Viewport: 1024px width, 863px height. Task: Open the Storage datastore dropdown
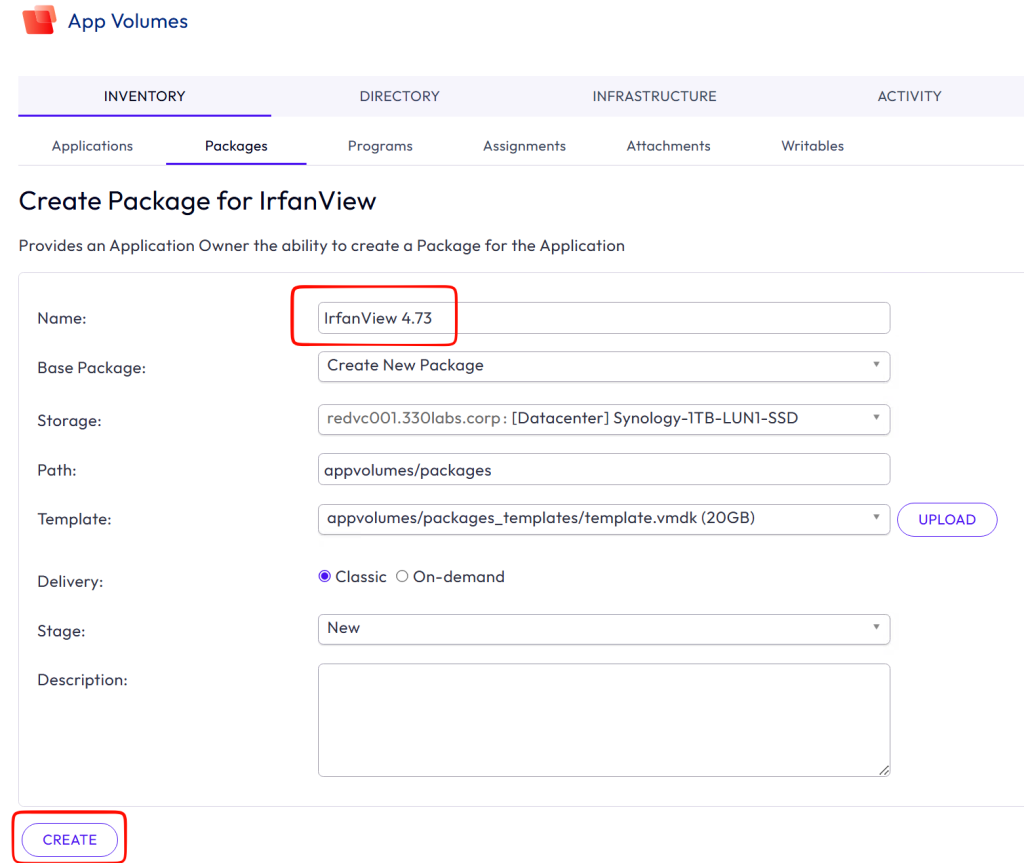coord(603,419)
